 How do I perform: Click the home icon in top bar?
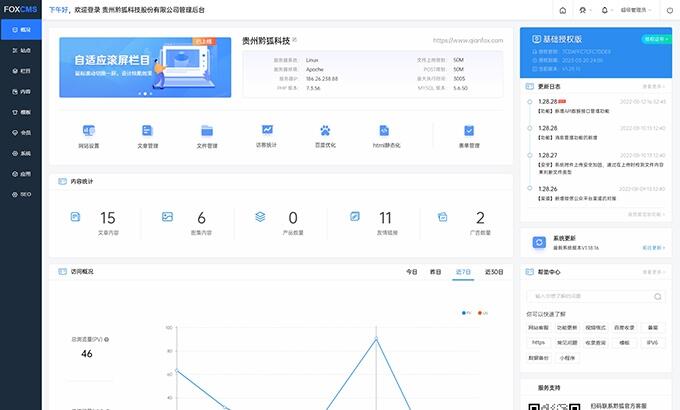click(563, 10)
